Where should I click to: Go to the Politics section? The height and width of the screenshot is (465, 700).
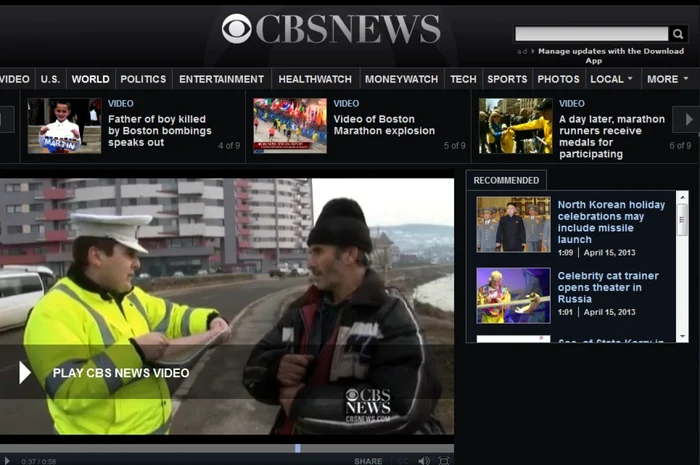point(143,79)
